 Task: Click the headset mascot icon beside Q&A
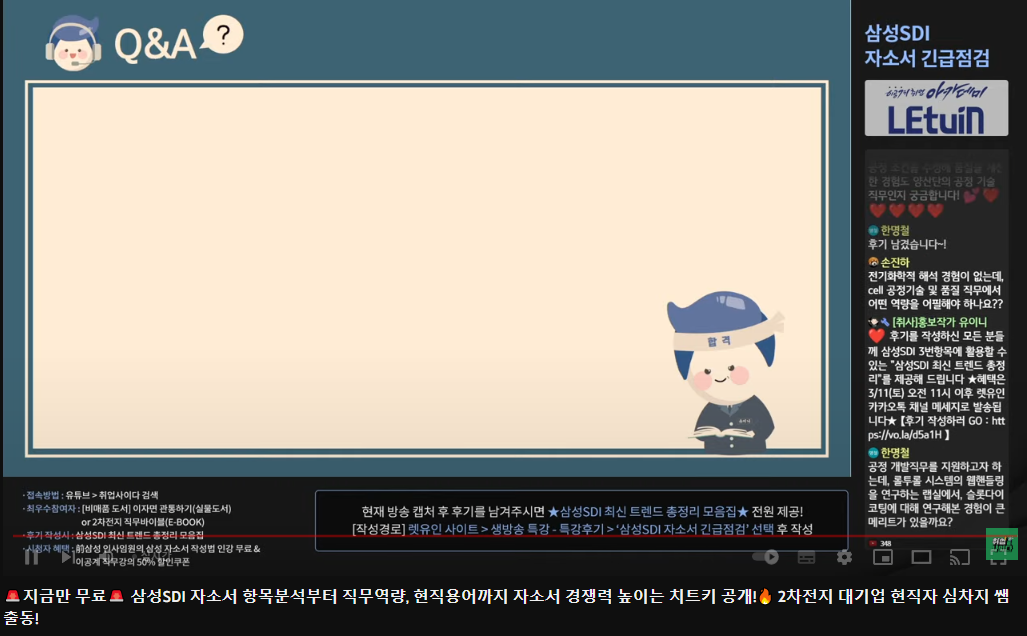click(73, 43)
